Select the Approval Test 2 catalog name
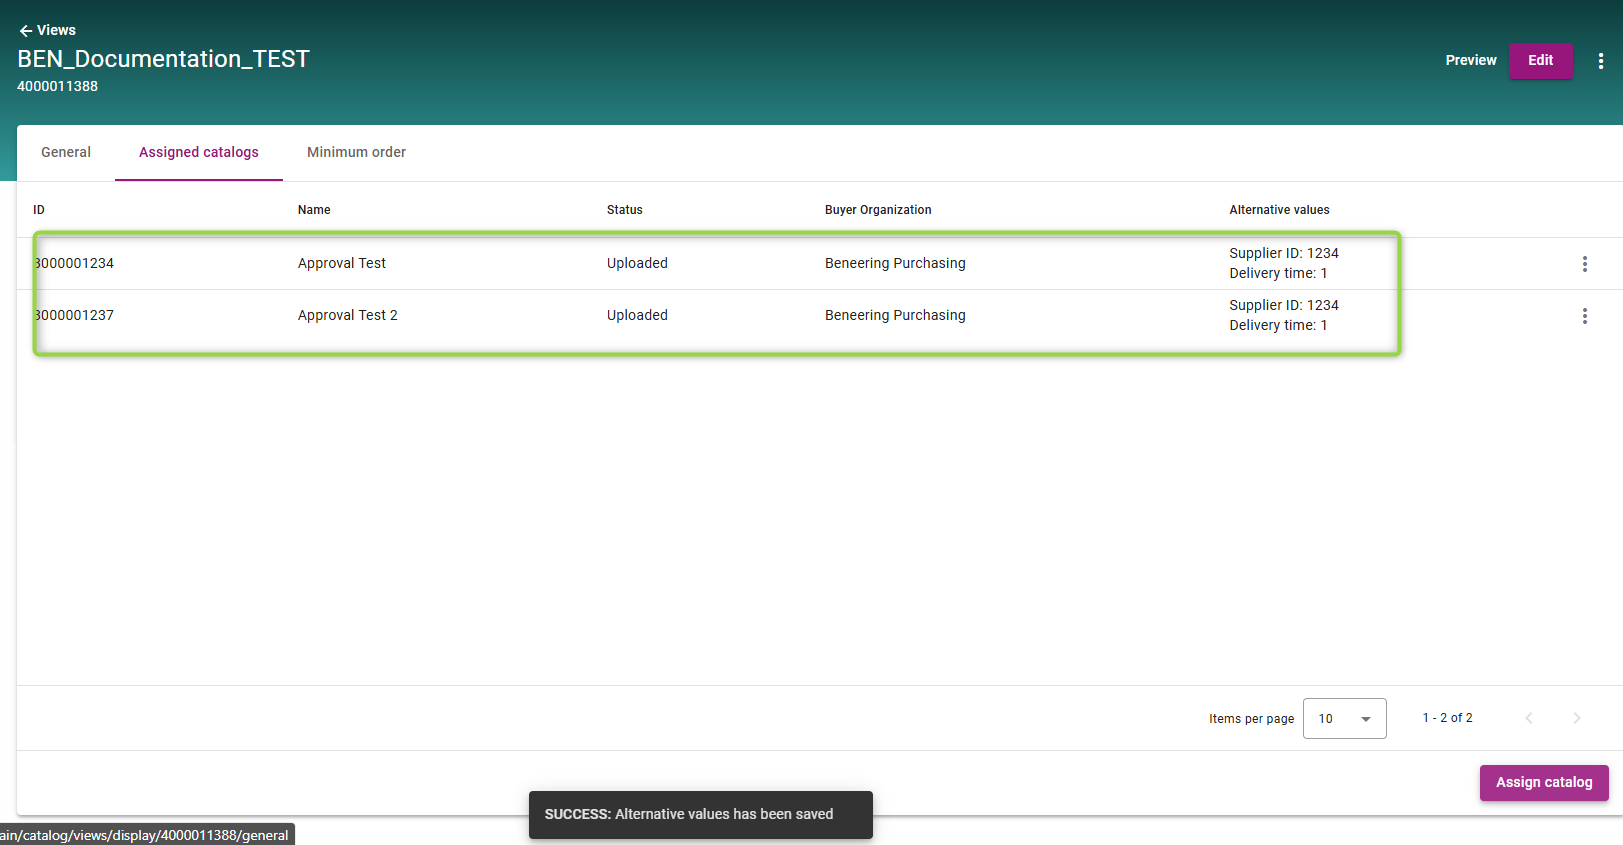This screenshot has height=845, width=1623. point(347,315)
